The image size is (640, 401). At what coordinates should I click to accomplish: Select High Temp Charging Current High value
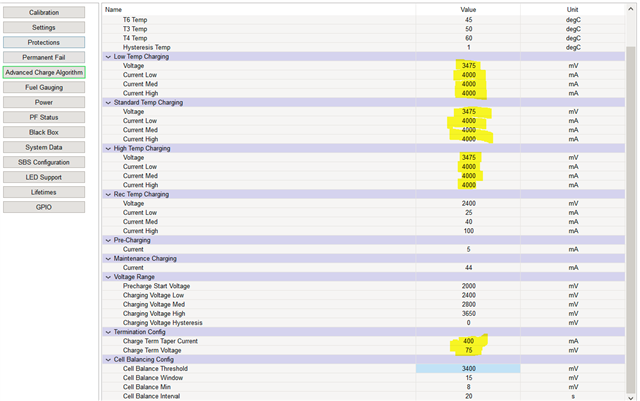pyautogui.click(x=468, y=185)
